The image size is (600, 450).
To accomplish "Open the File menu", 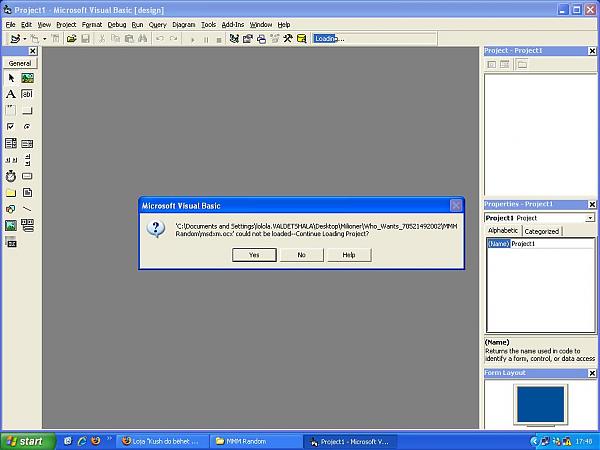I will tap(10, 24).
